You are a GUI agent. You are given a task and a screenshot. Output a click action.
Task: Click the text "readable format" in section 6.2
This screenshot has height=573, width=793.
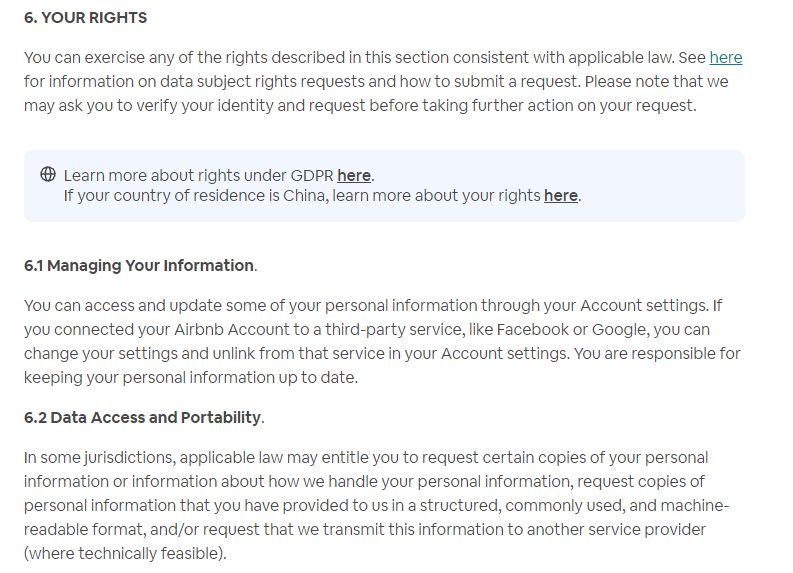[83, 530]
